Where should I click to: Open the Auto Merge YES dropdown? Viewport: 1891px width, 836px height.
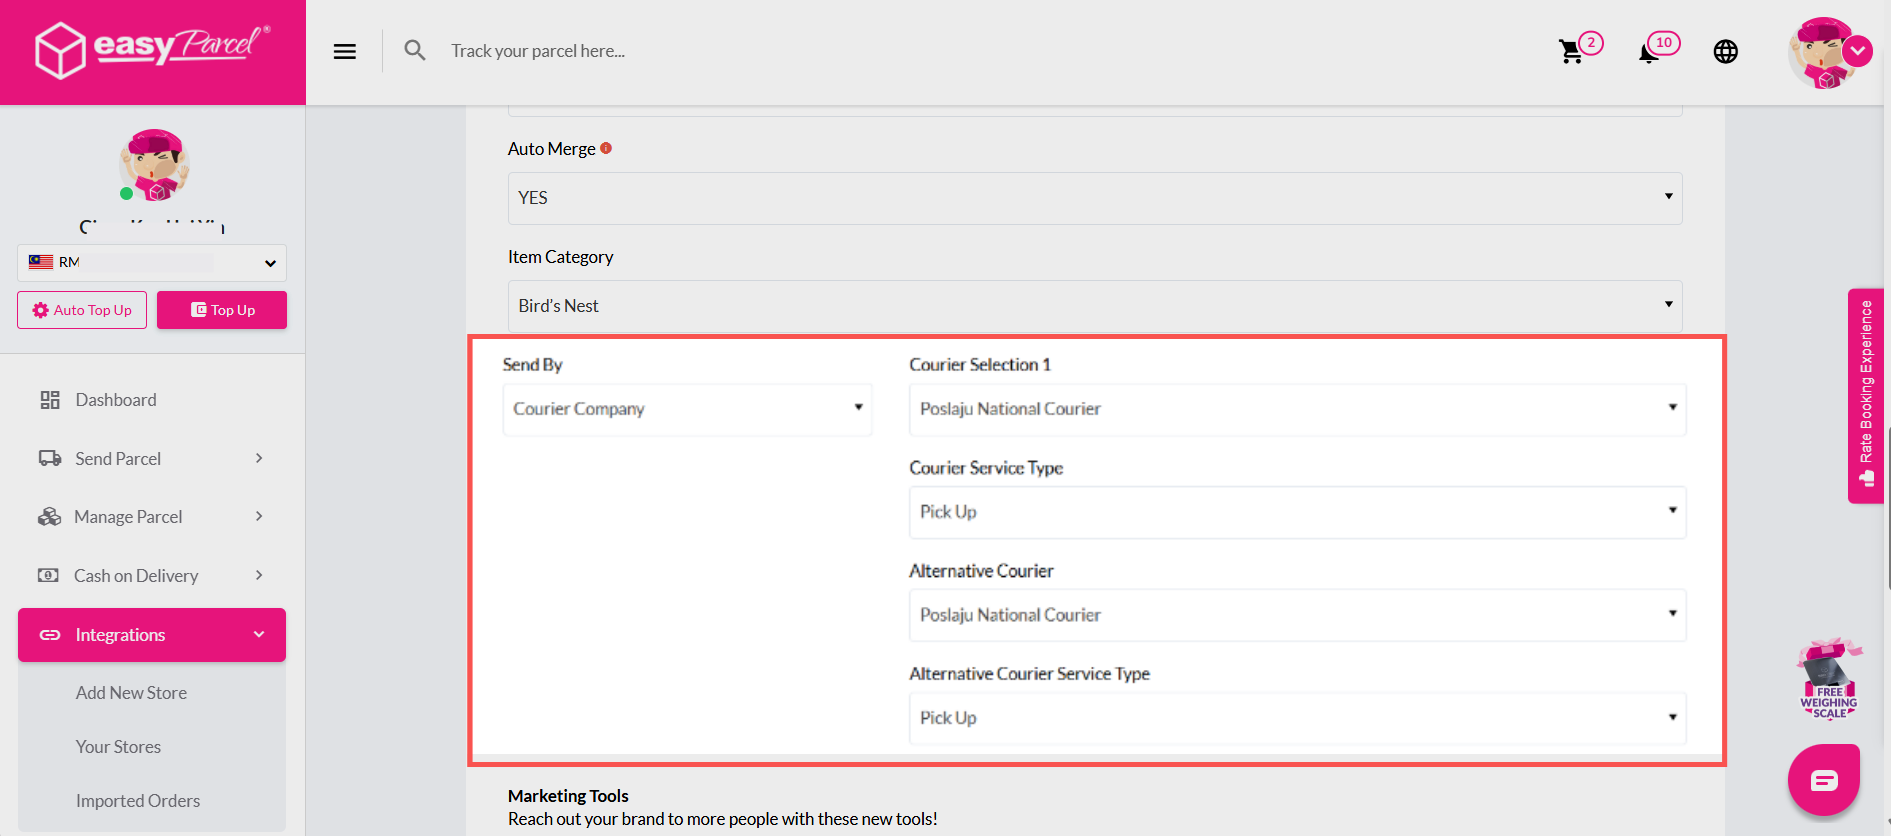pyautogui.click(x=1095, y=198)
